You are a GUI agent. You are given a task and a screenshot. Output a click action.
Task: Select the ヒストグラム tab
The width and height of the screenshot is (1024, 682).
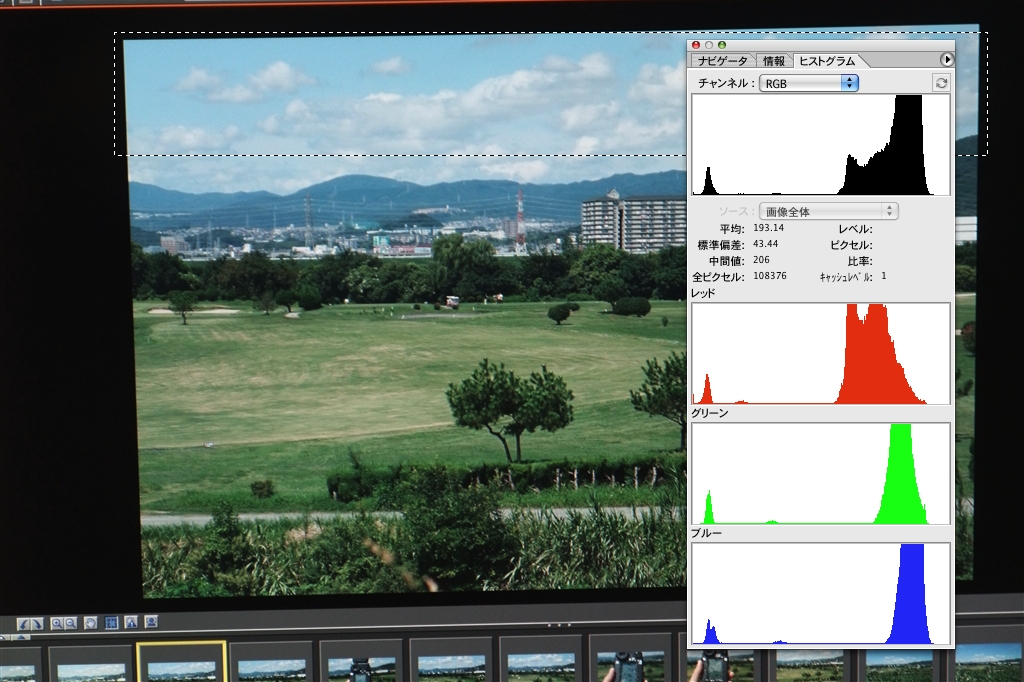click(826, 61)
